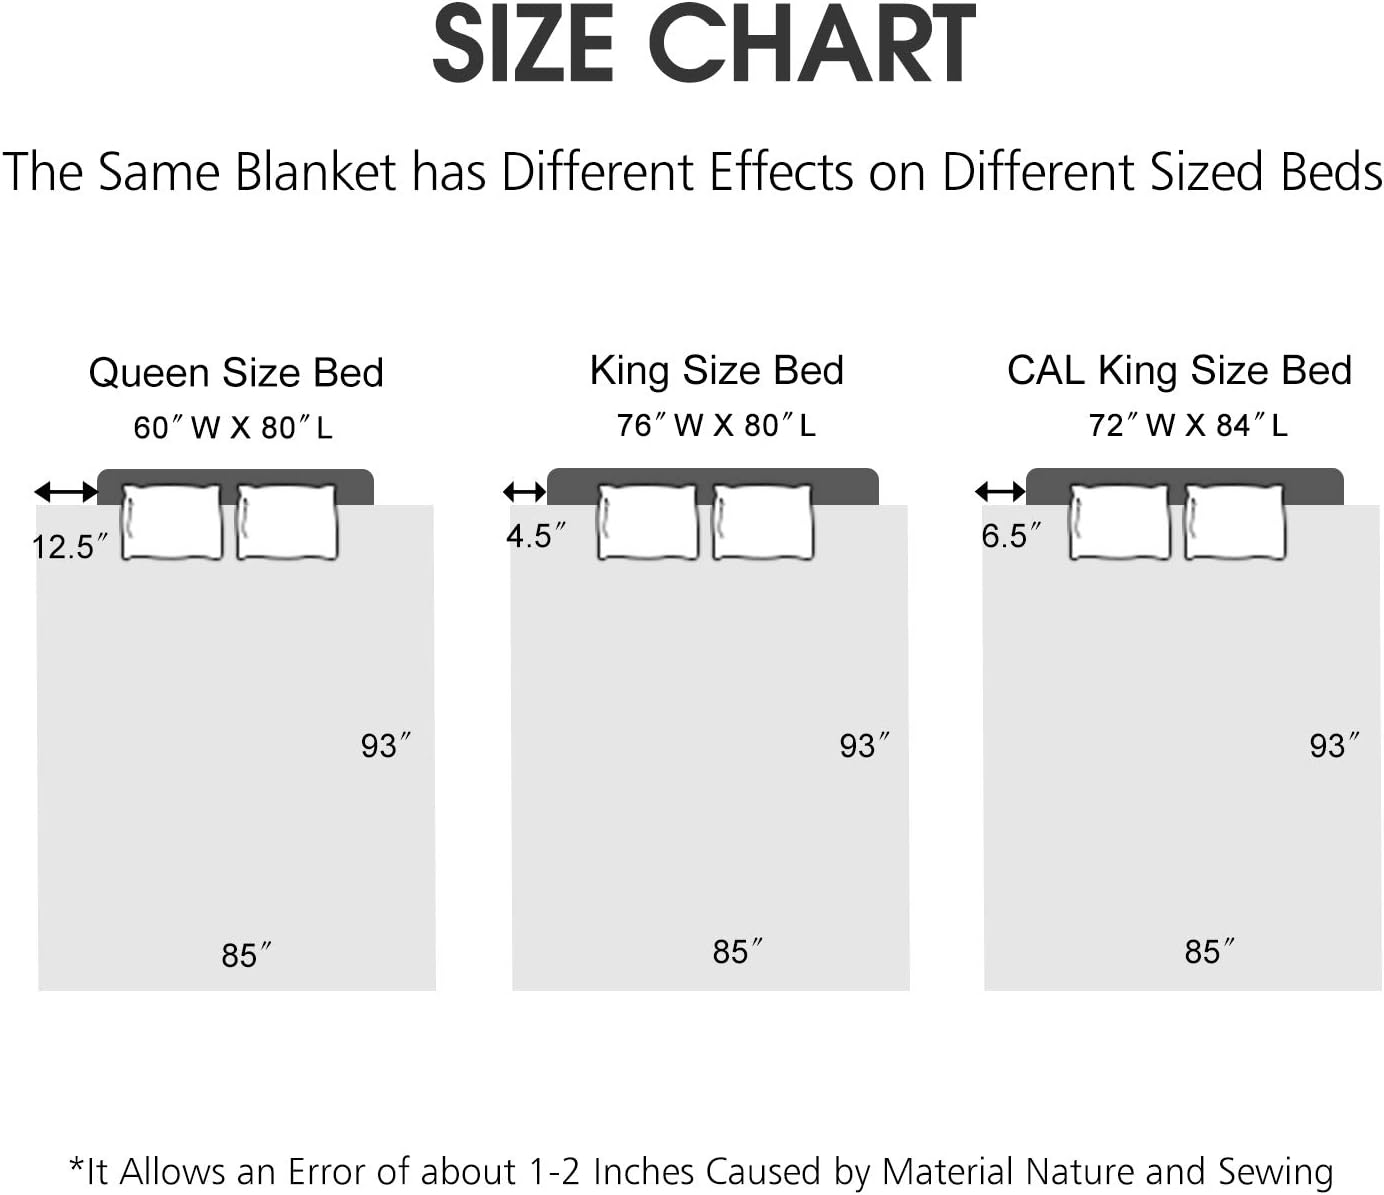The height and width of the screenshot is (1195, 1384).
Task: Click the 72" W X 84" L dimensions text
Action: click(1188, 426)
